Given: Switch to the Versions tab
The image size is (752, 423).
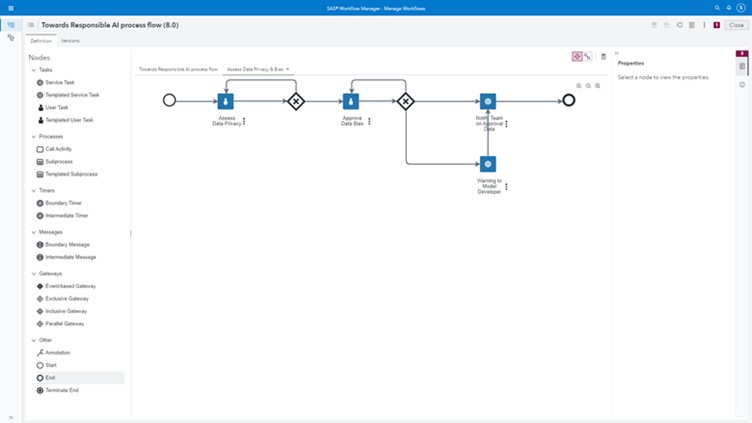Looking at the screenshot, I should tap(70, 41).
